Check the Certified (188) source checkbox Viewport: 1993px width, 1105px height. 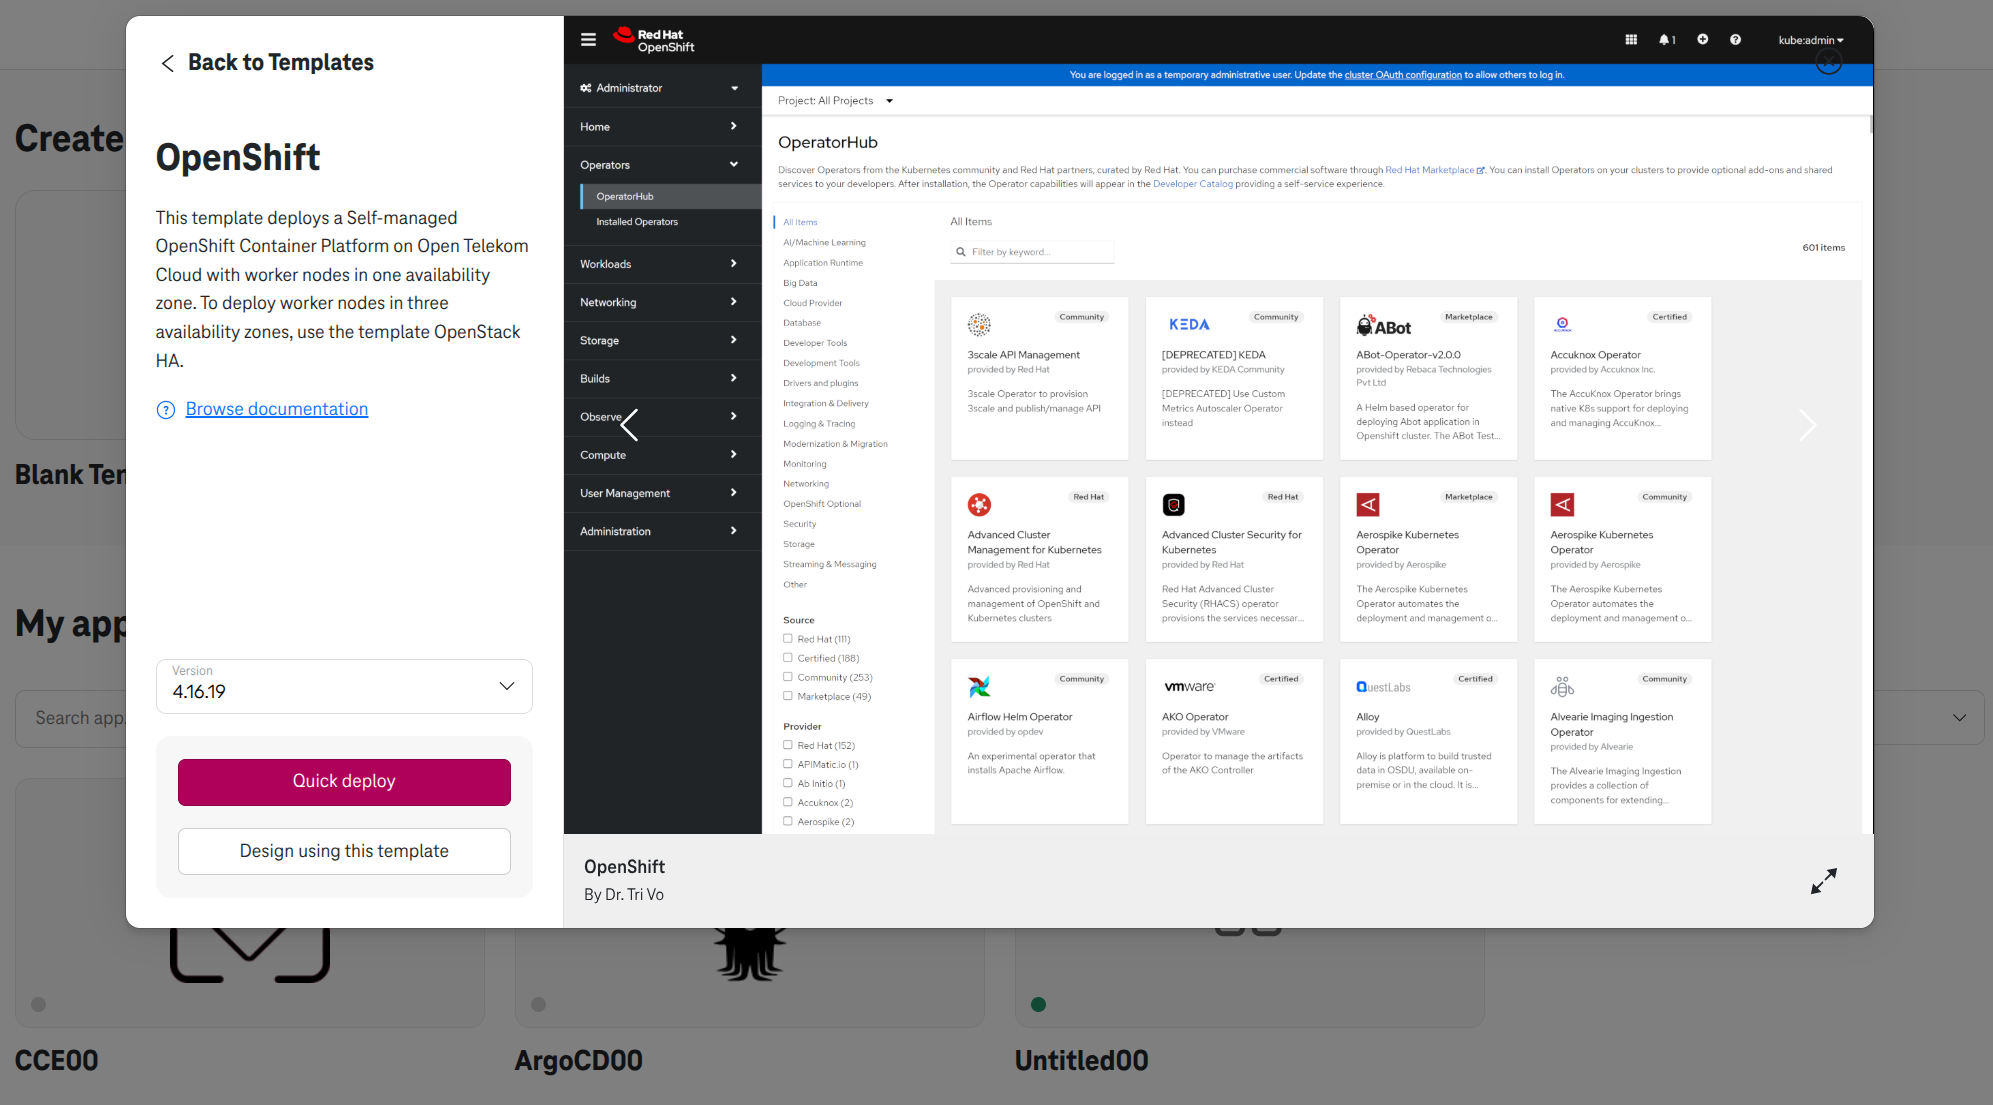tap(788, 657)
